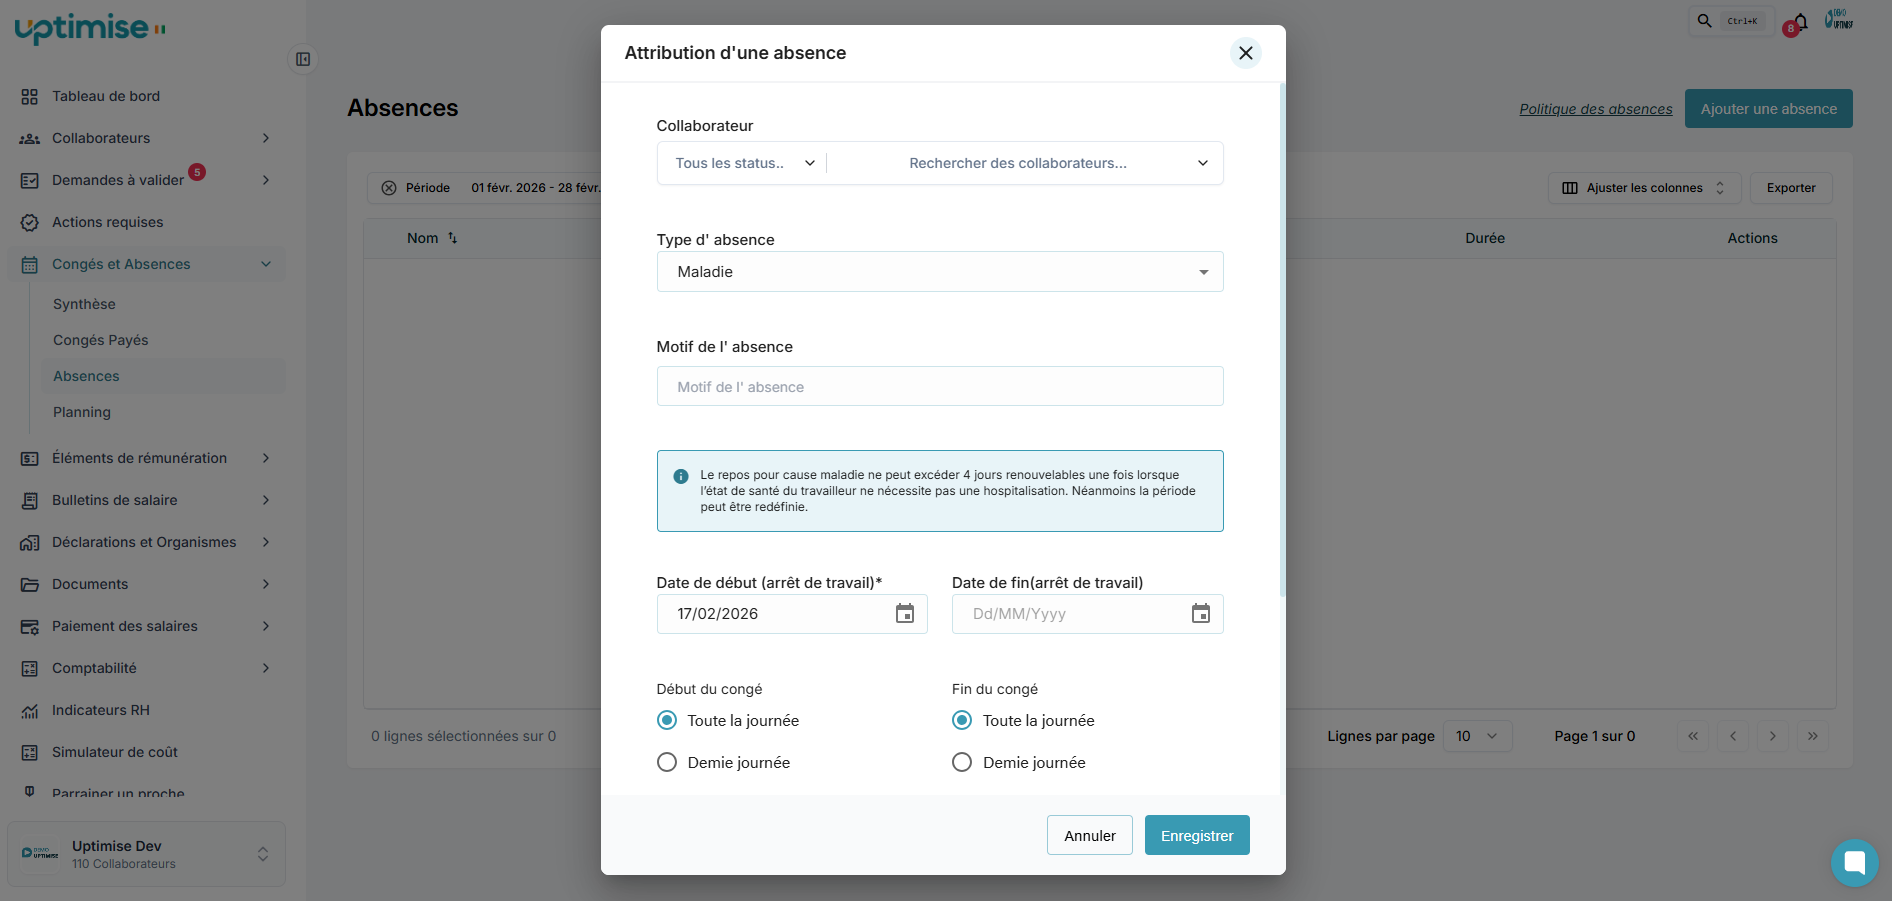Click the Tableau de bord icon

(30, 97)
